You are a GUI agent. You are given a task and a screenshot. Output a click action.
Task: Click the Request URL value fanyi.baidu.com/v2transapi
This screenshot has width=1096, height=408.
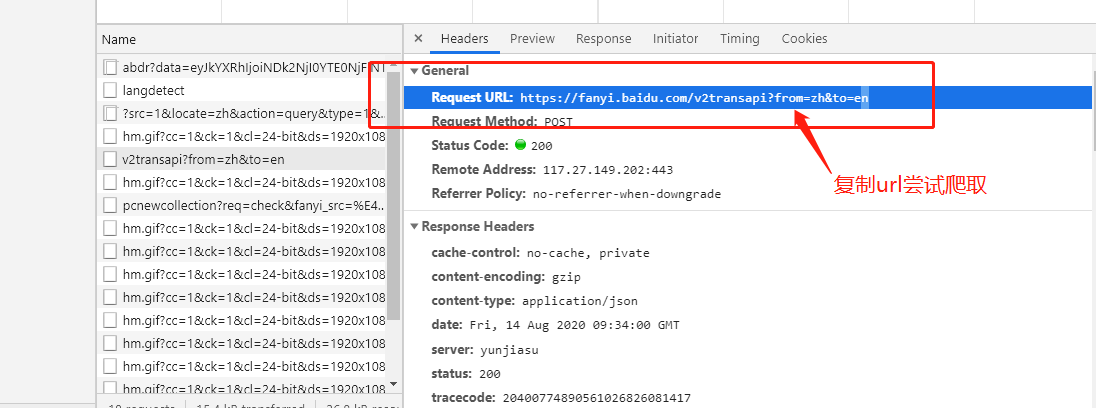coord(694,99)
